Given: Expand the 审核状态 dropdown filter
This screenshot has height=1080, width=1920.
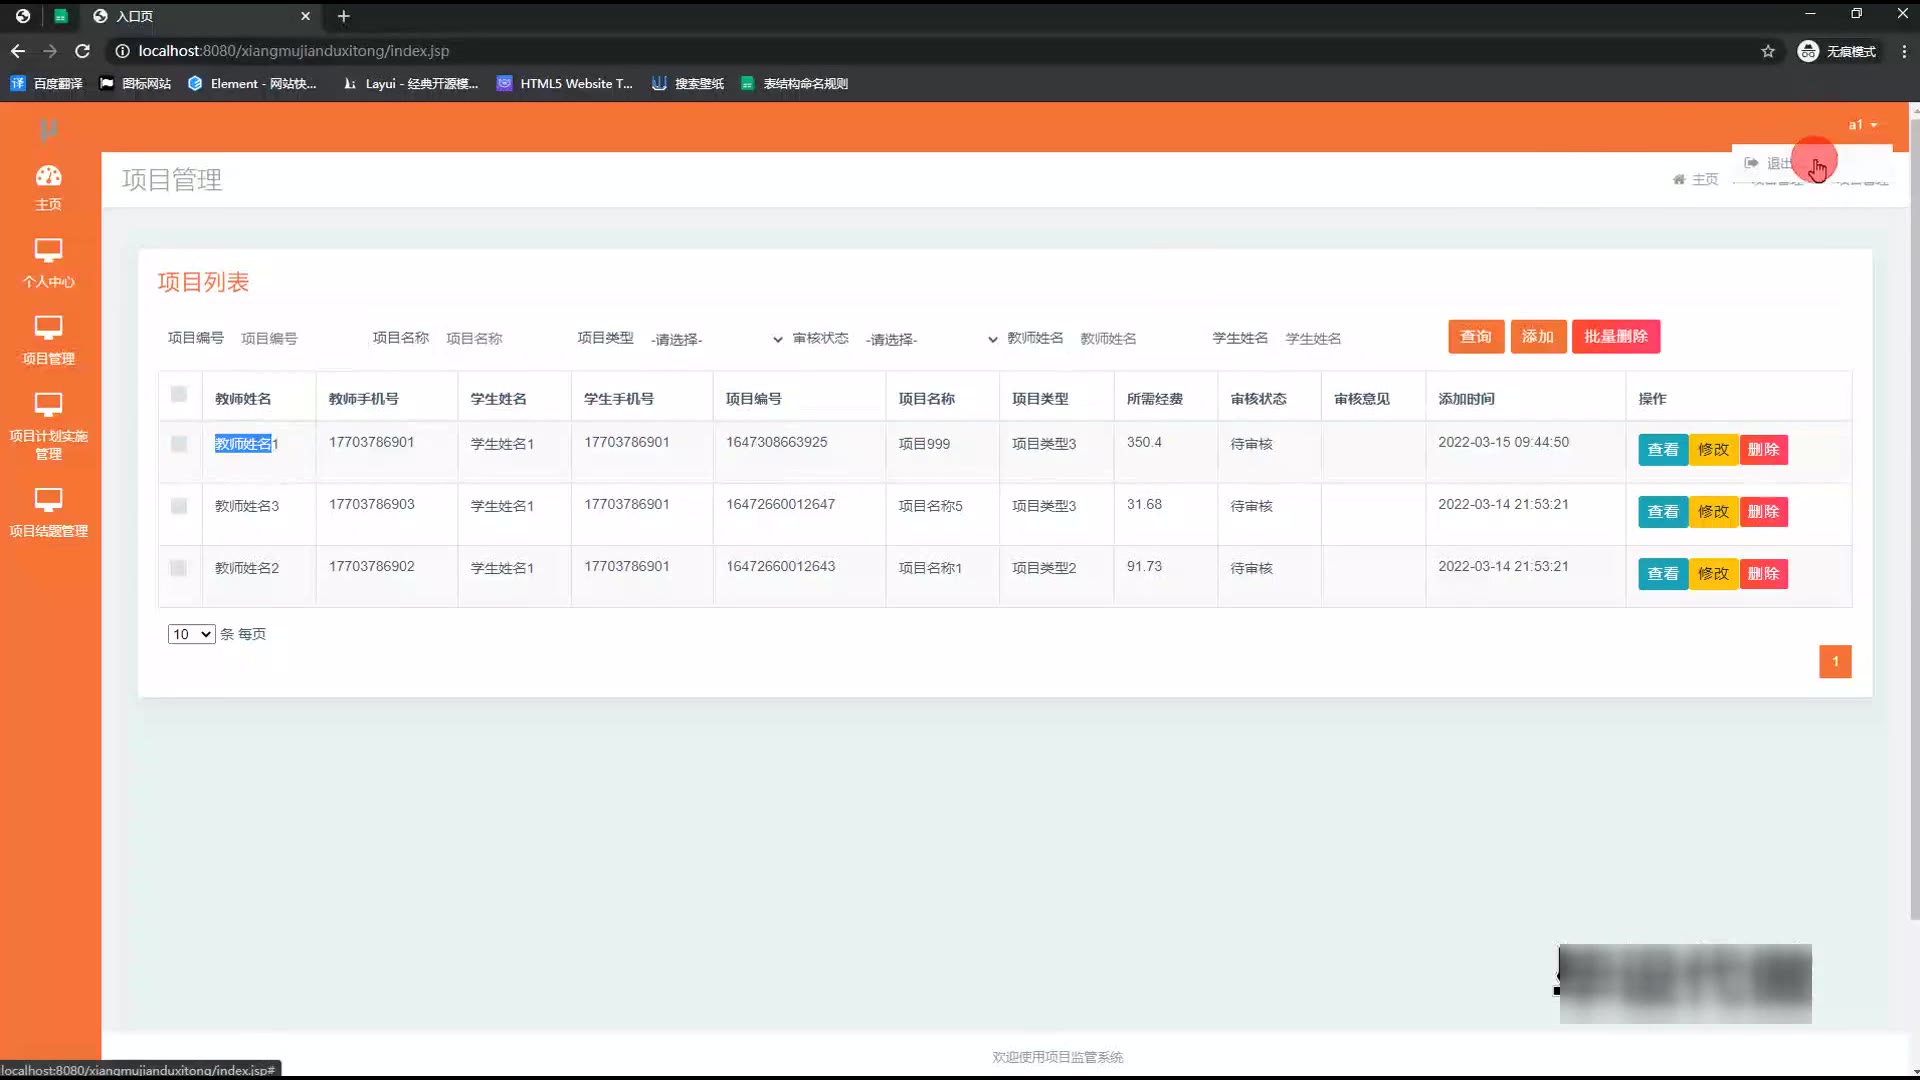Looking at the screenshot, I should tap(931, 340).
